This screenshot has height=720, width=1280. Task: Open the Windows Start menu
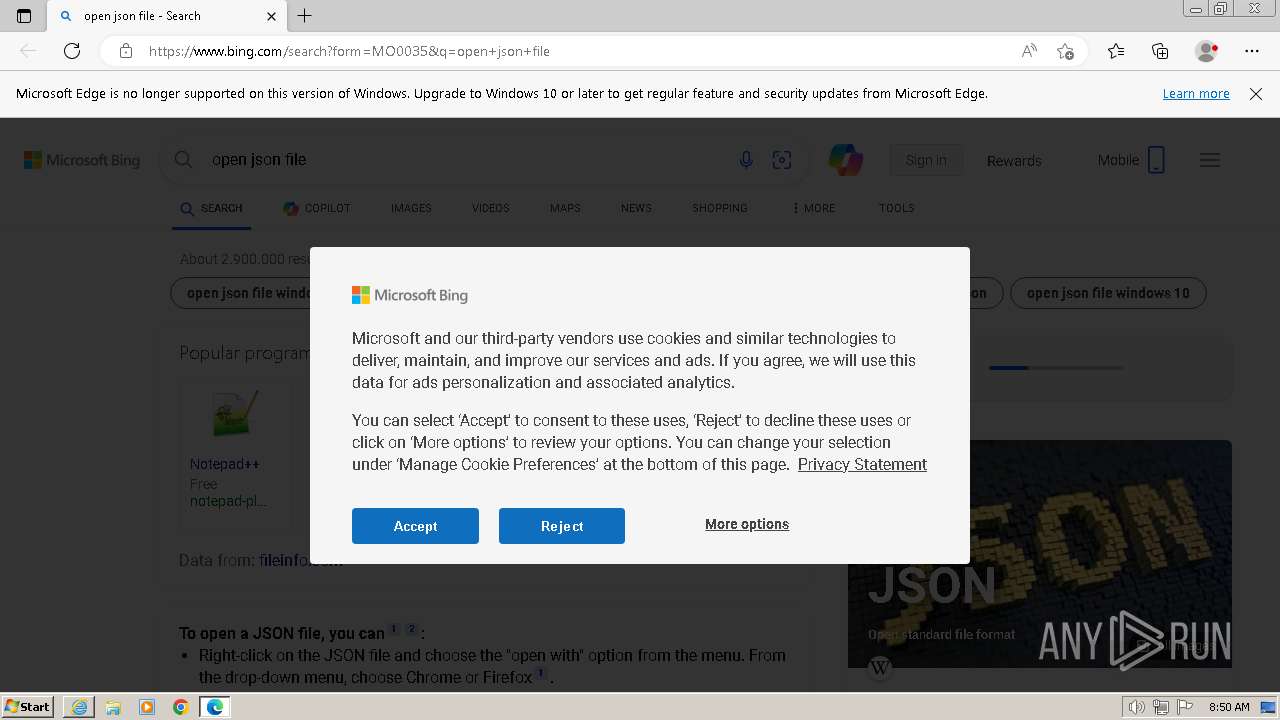tap(27, 706)
